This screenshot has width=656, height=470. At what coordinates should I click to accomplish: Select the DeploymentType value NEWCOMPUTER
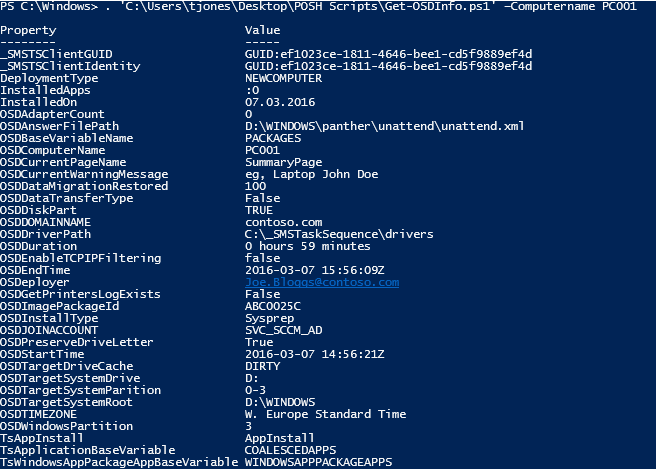(x=283, y=78)
